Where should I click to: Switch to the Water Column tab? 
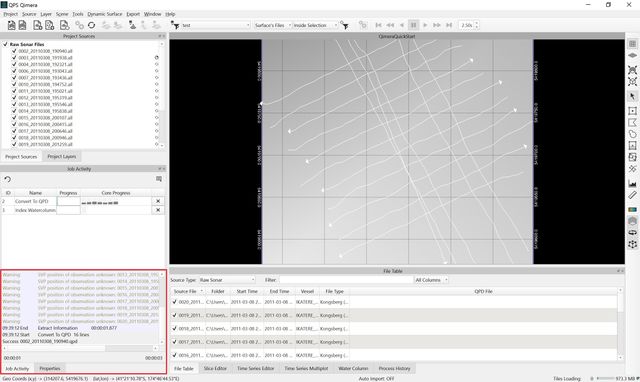pos(353,369)
